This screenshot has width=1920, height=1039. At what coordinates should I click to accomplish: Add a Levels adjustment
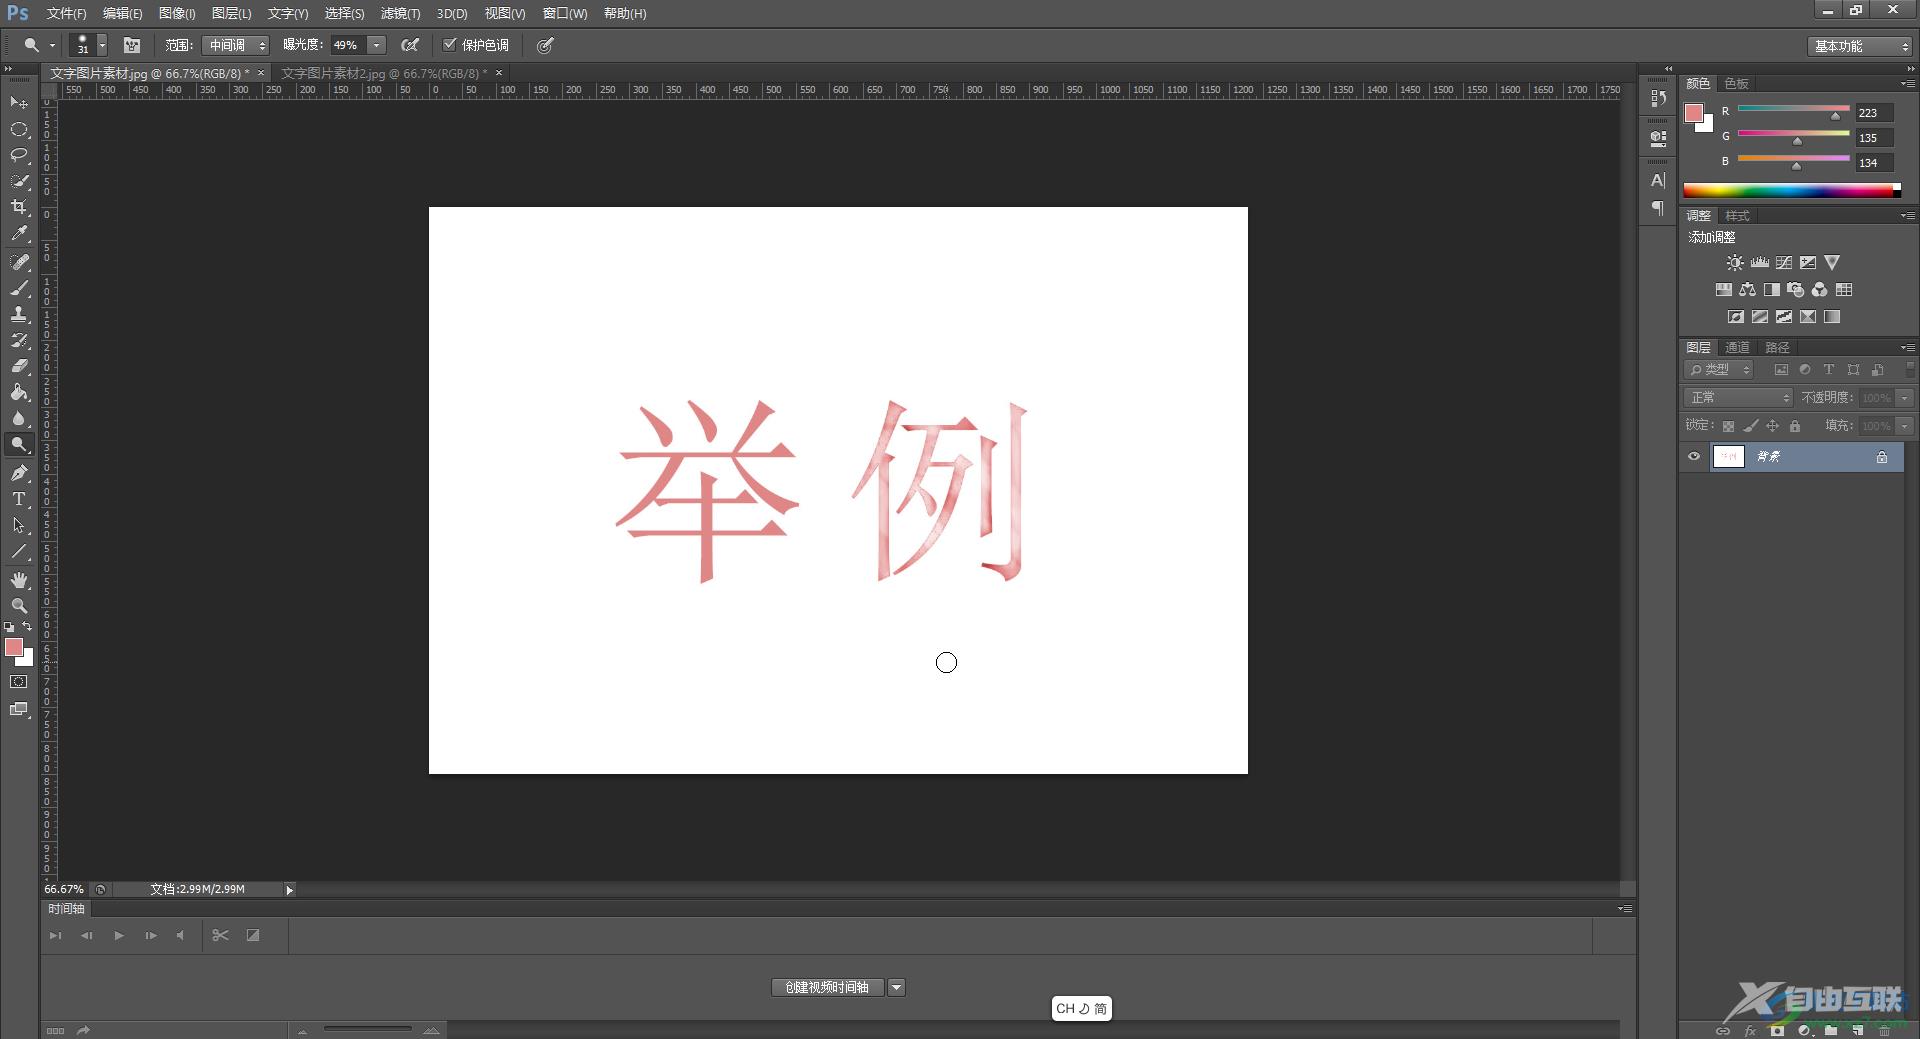click(x=1759, y=263)
